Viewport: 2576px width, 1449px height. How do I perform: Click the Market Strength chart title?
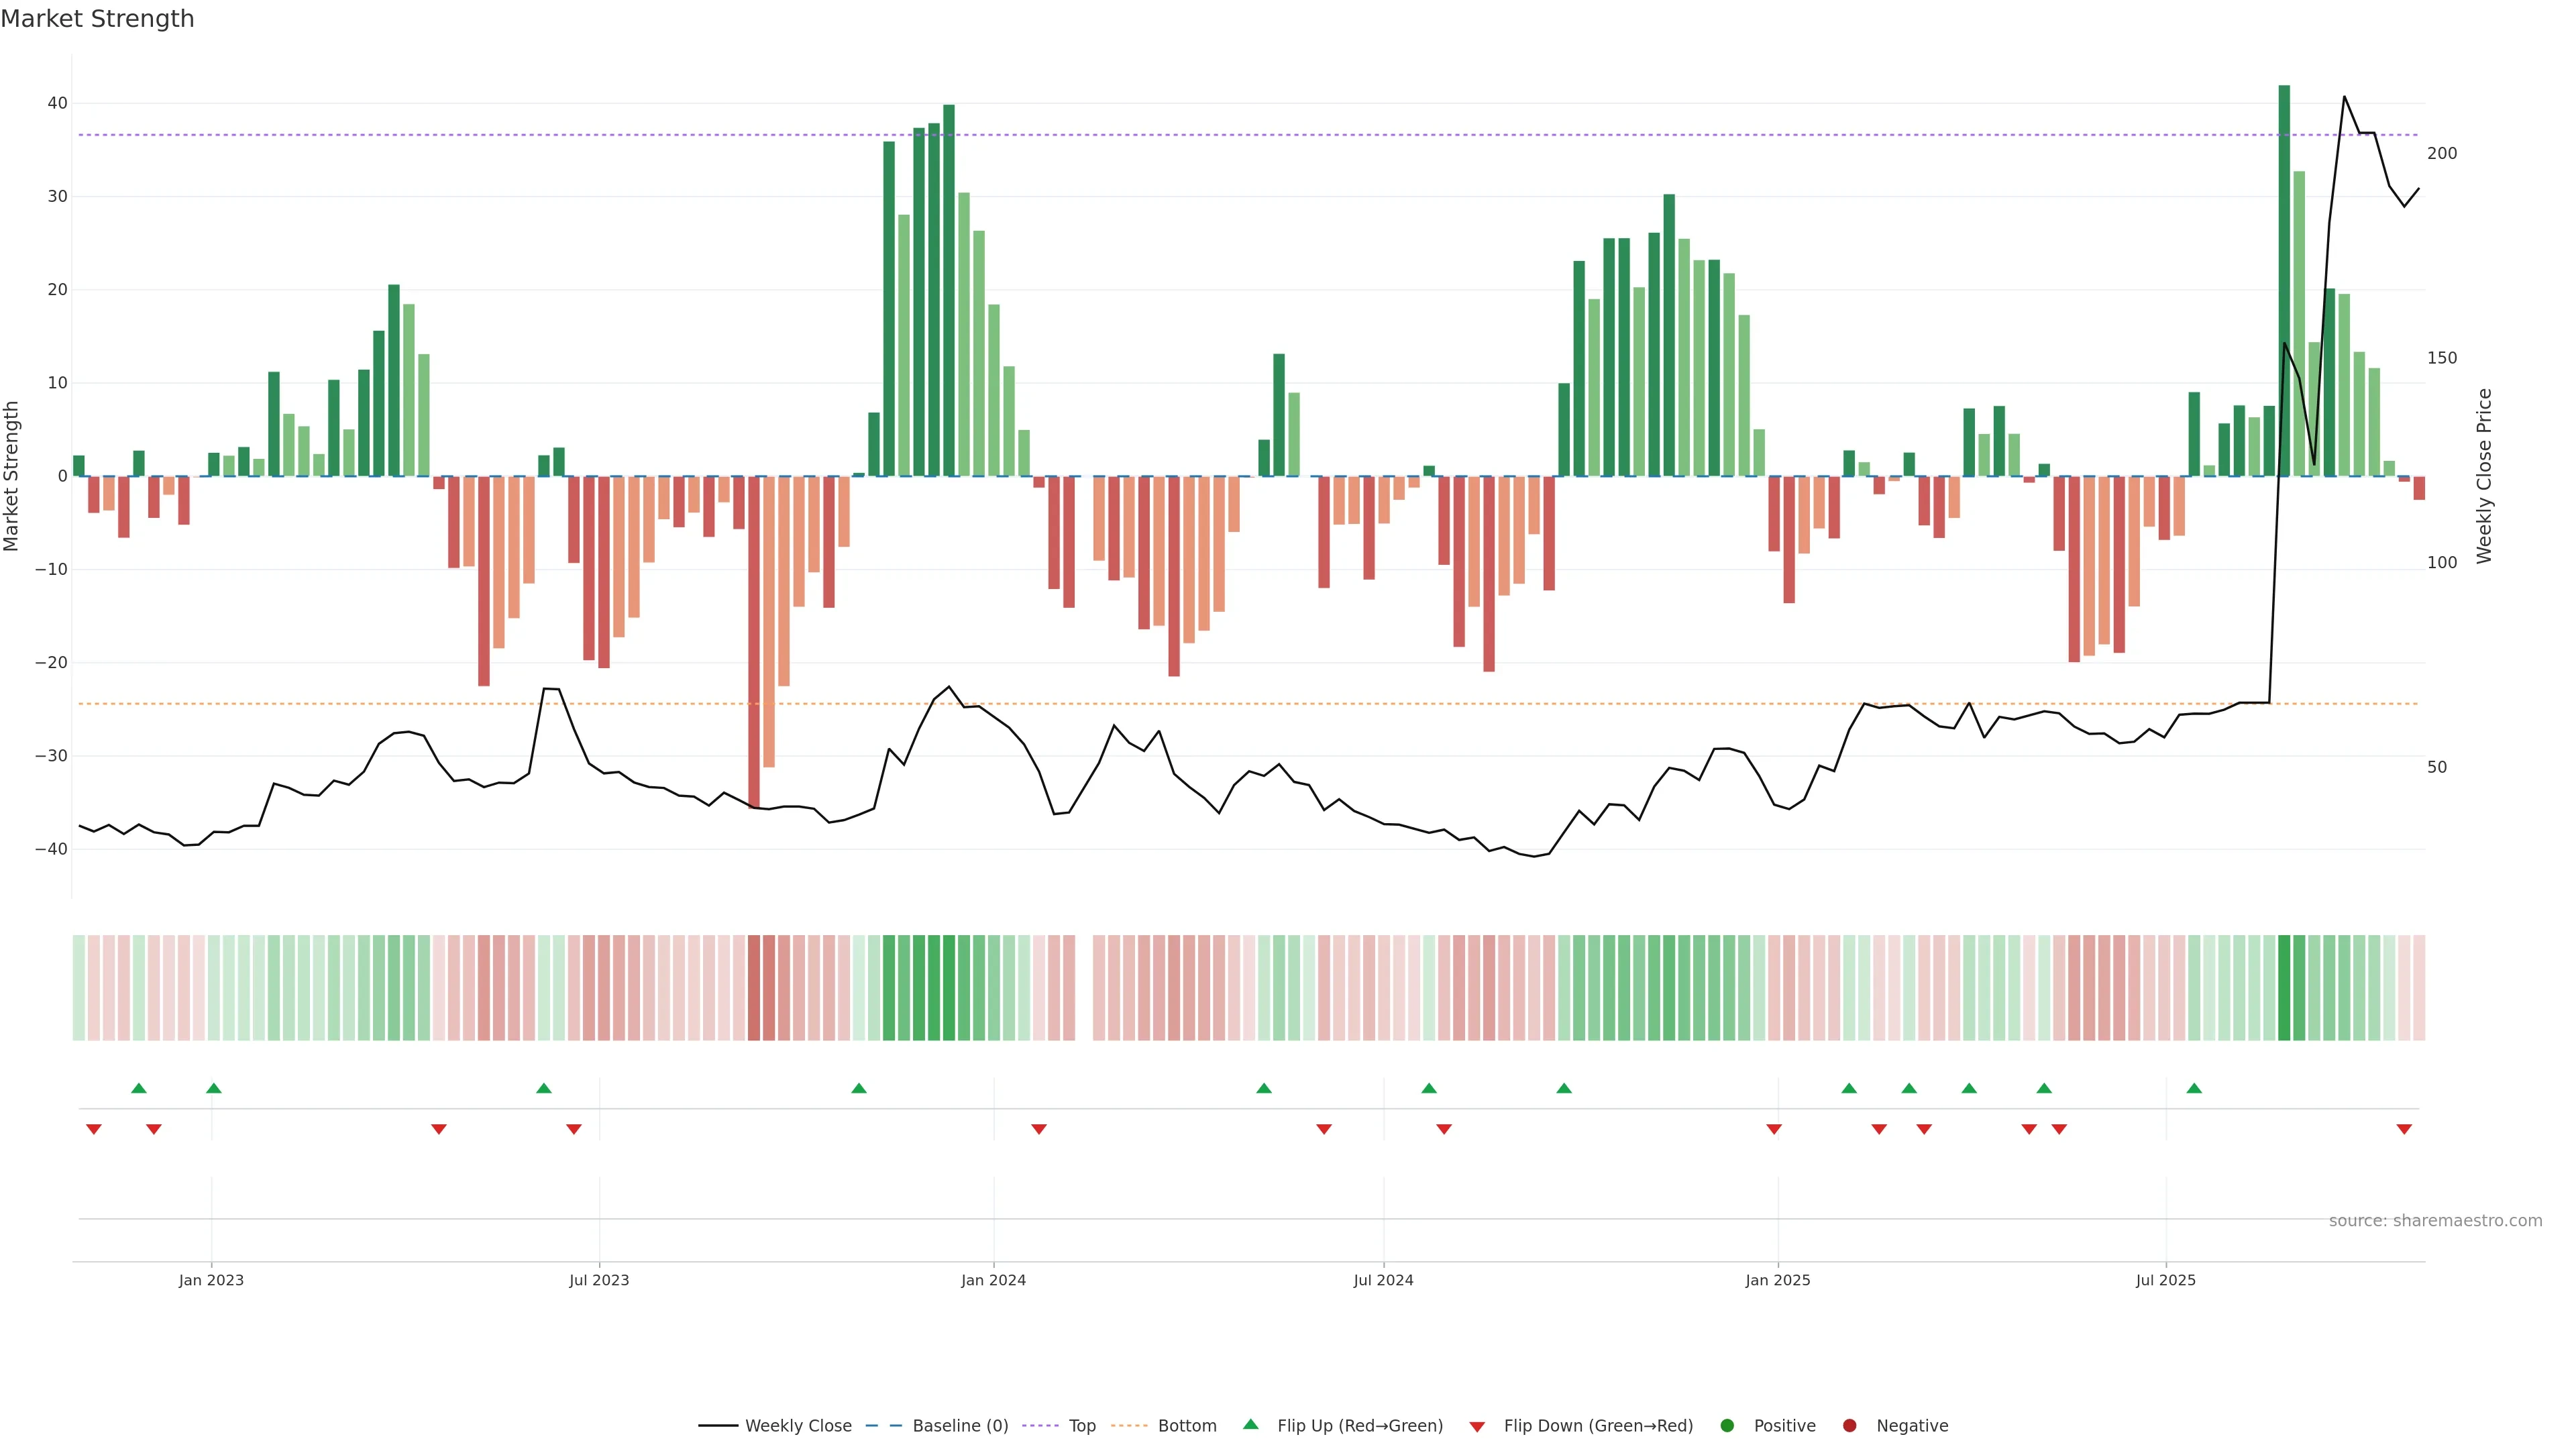coord(97,19)
